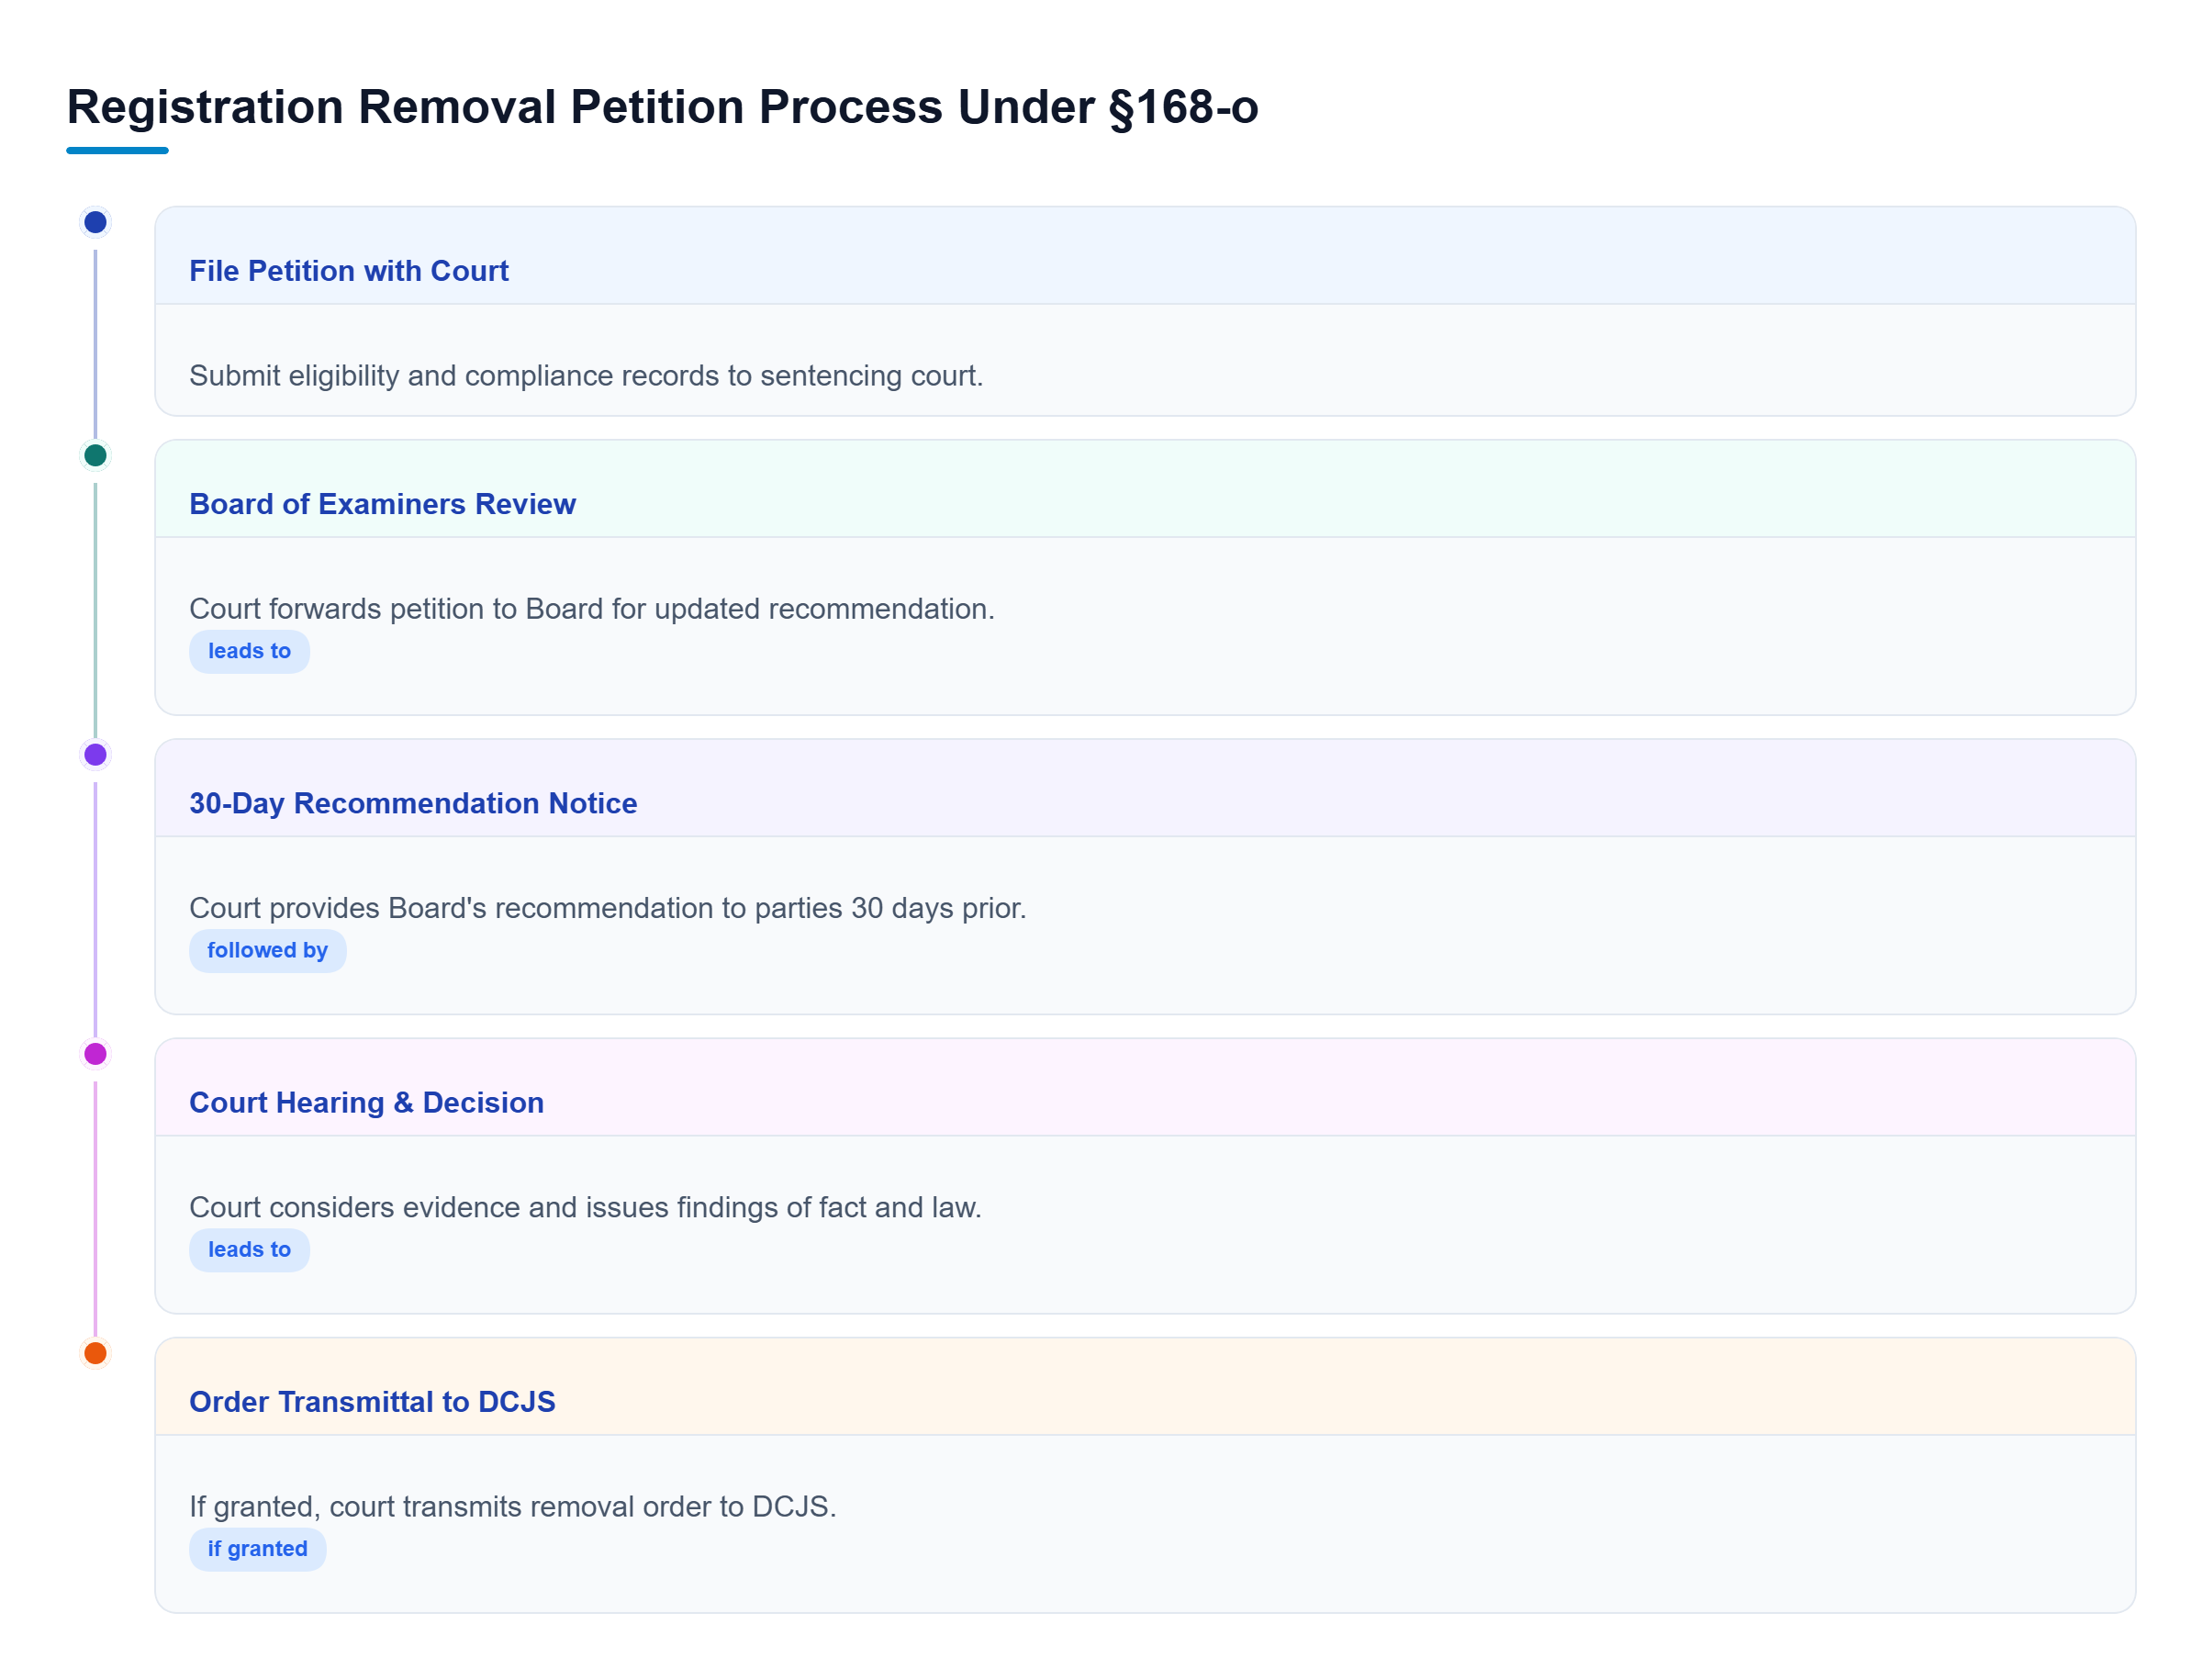Click text 'Submit eligibility and compliance records to sentencing court.'
This screenshot has height=1680, width=2203.
coord(586,376)
